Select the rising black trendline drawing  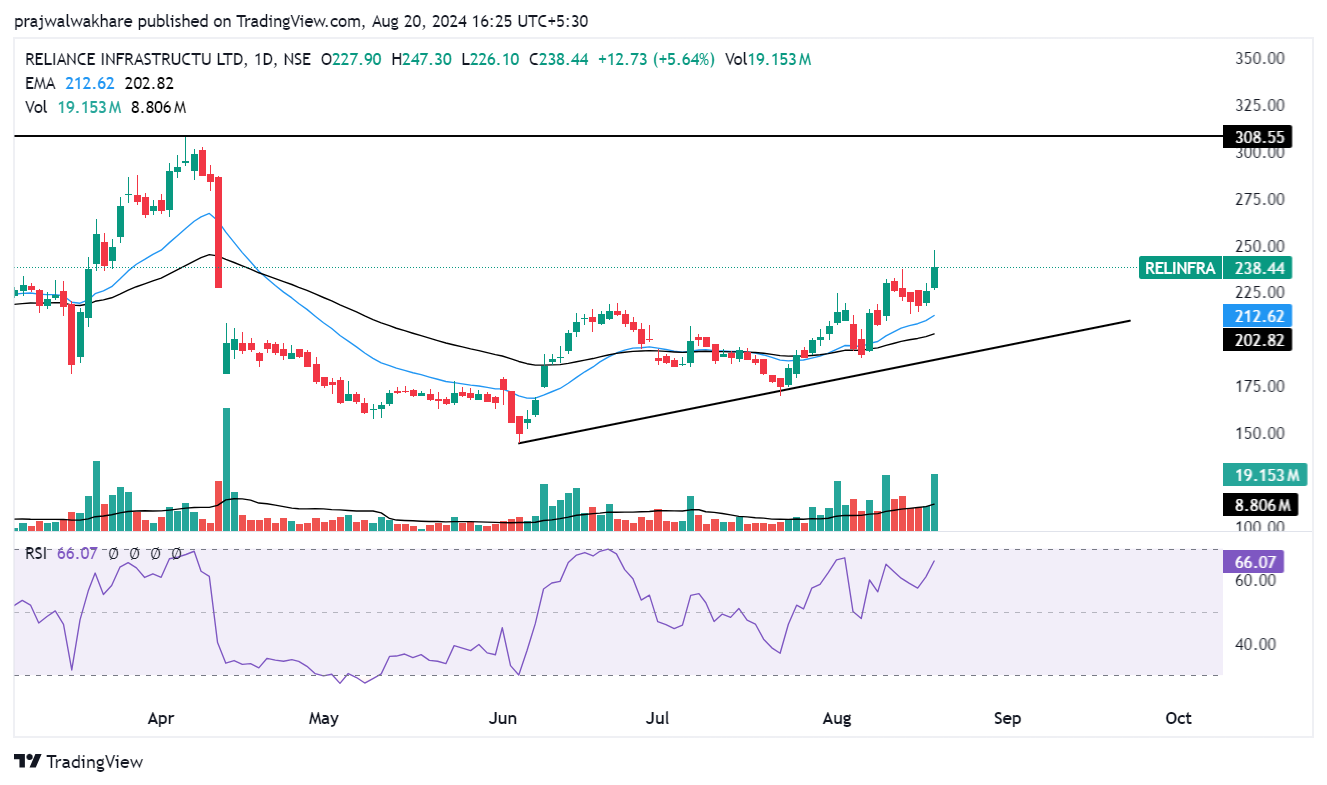point(825,381)
